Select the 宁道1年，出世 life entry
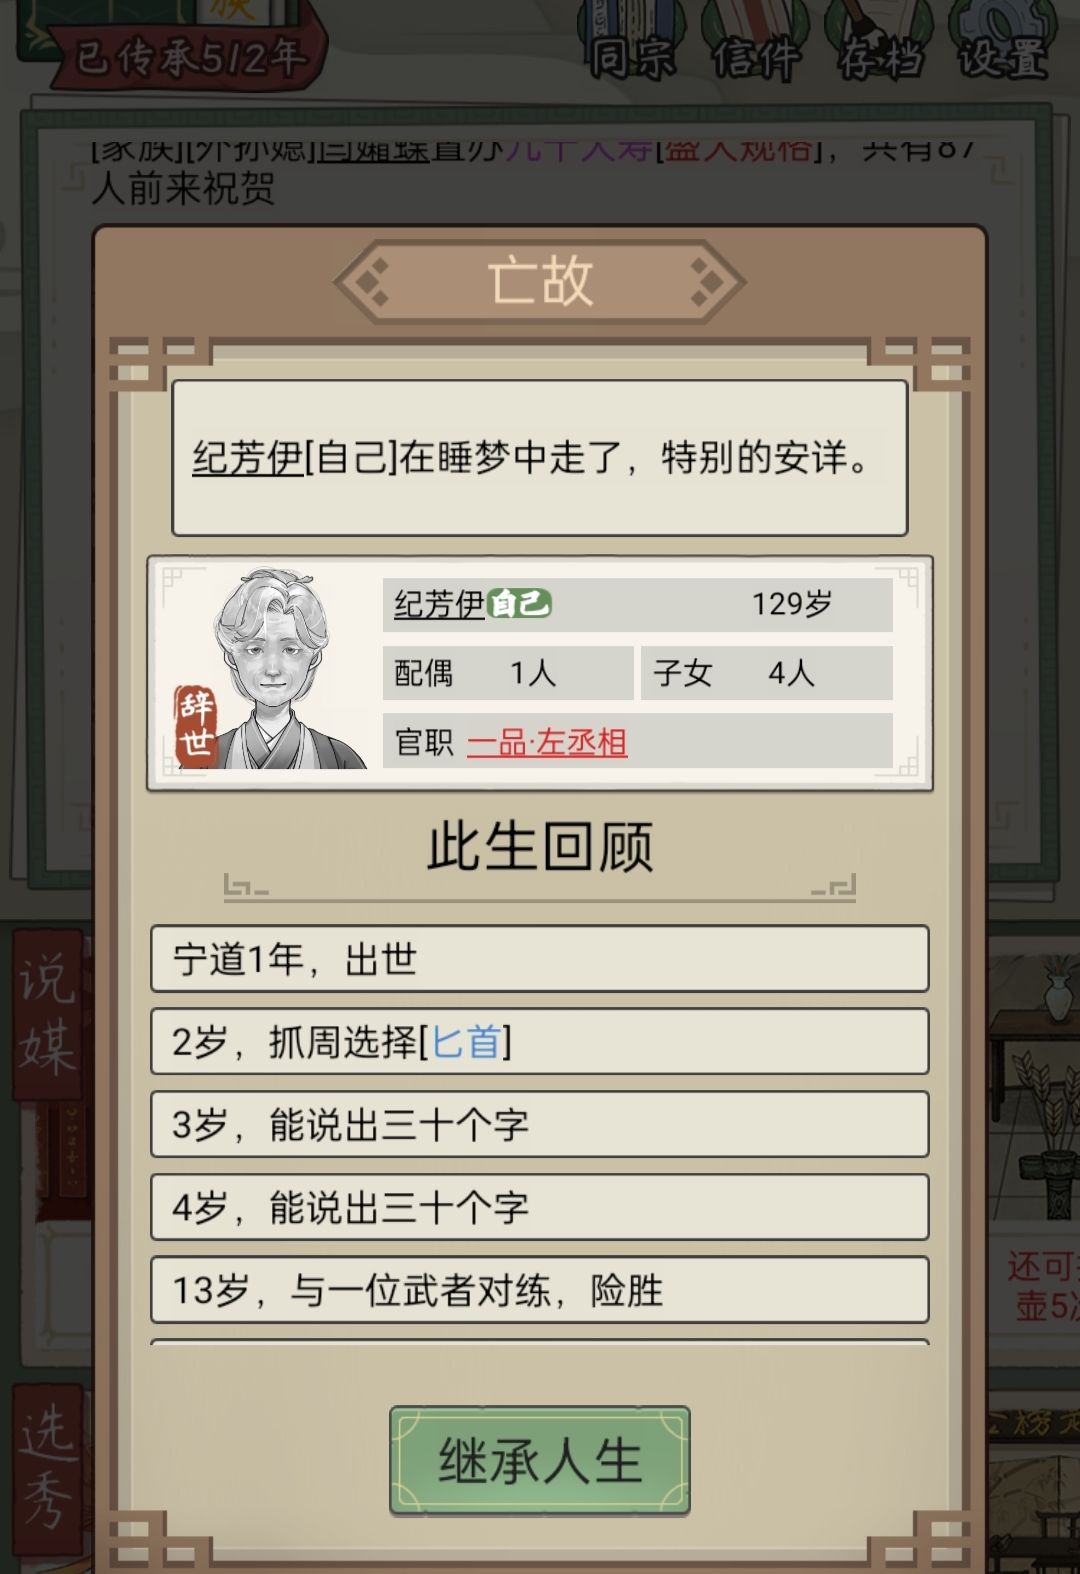 (540, 959)
